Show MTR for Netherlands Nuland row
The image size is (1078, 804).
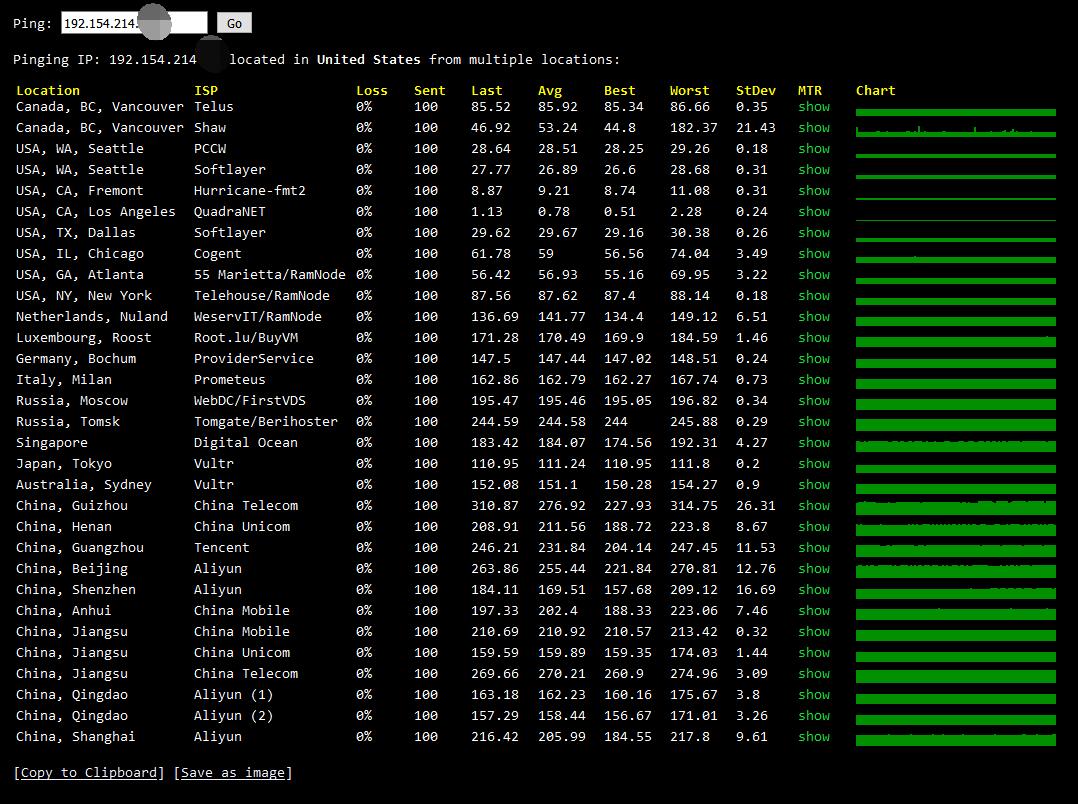pos(814,316)
